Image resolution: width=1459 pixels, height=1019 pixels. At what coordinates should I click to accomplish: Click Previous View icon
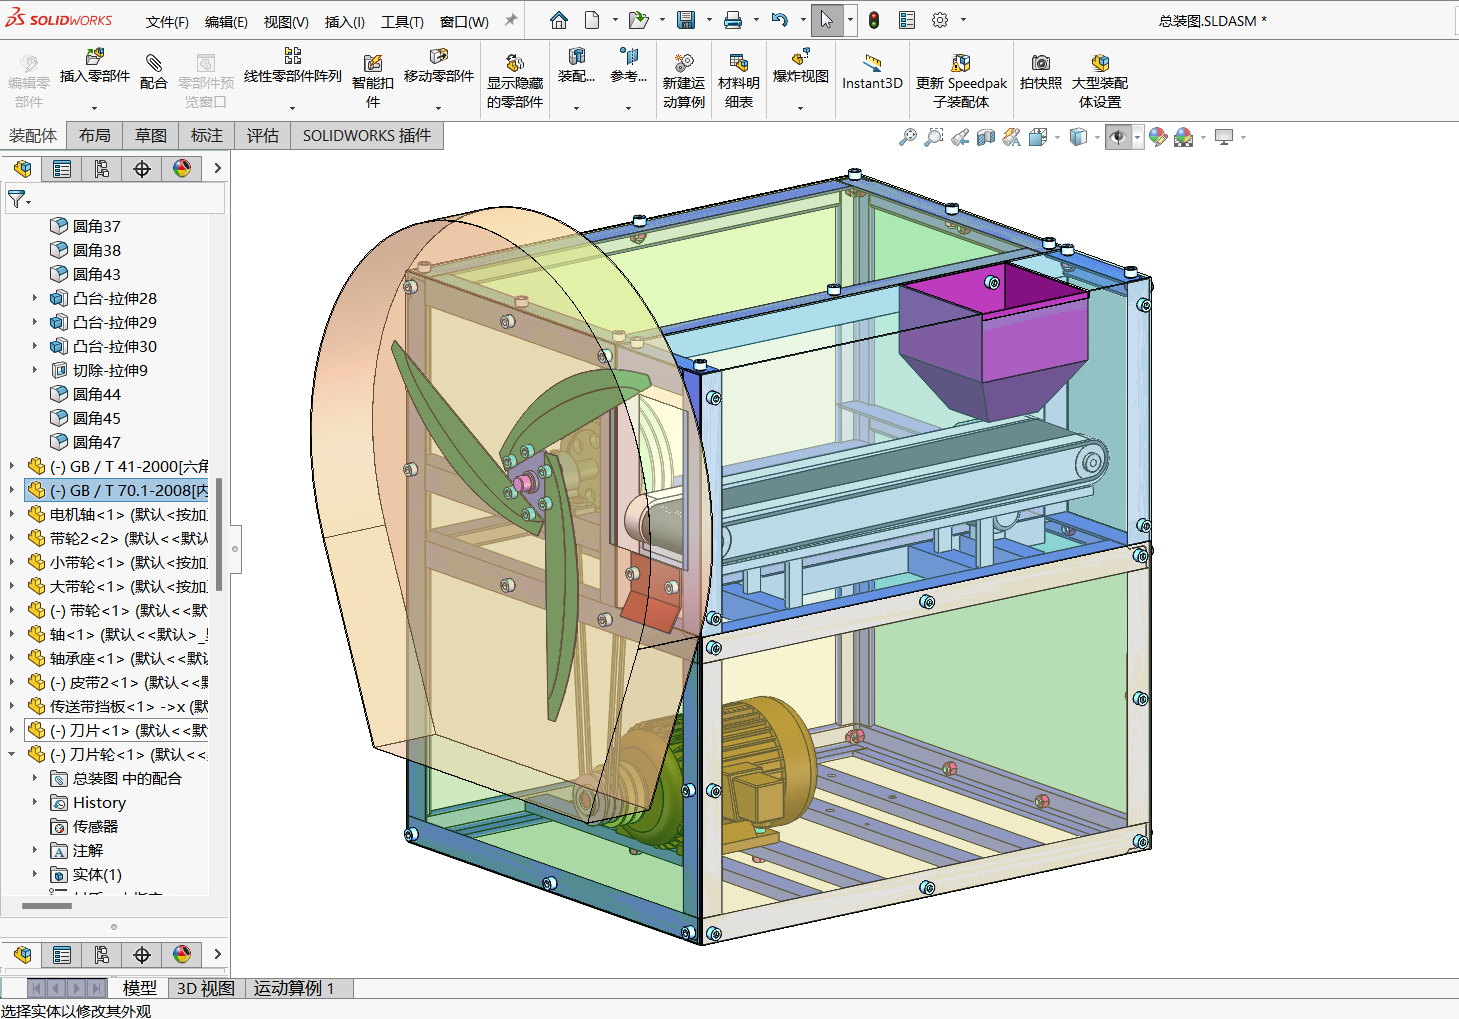tap(960, 137)
